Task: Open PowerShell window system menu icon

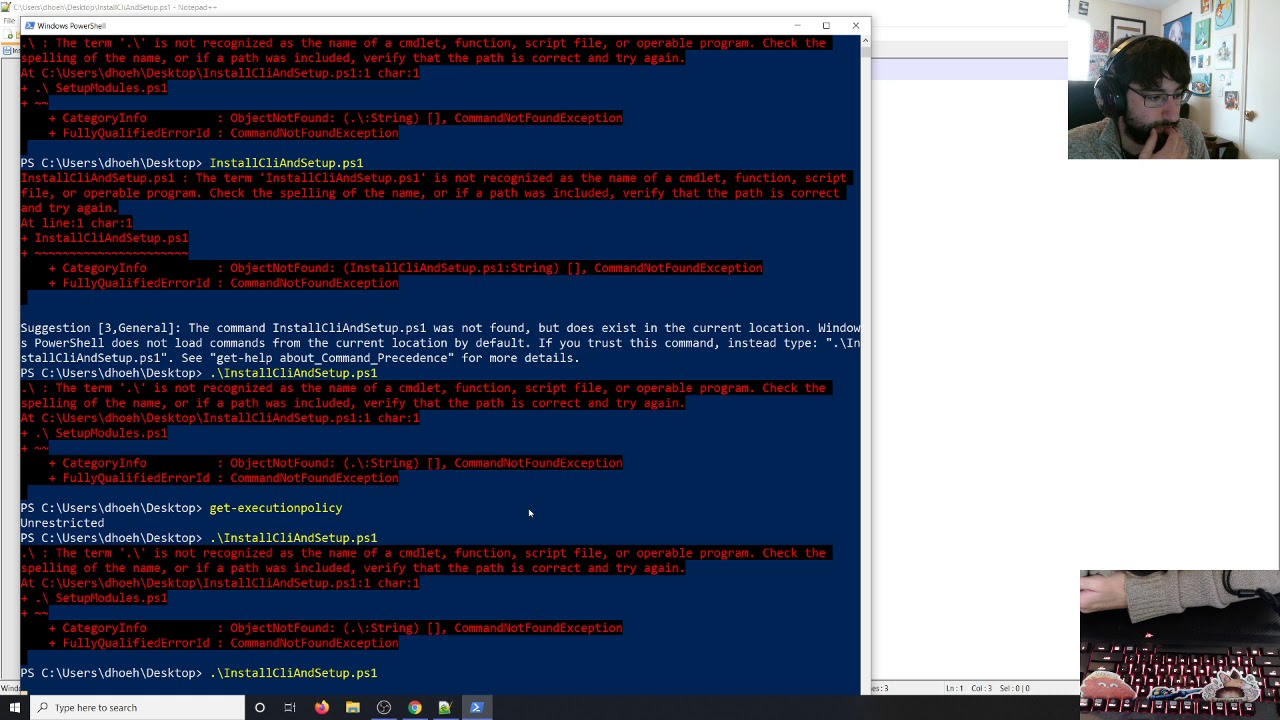Action: [x=29, y=26]
